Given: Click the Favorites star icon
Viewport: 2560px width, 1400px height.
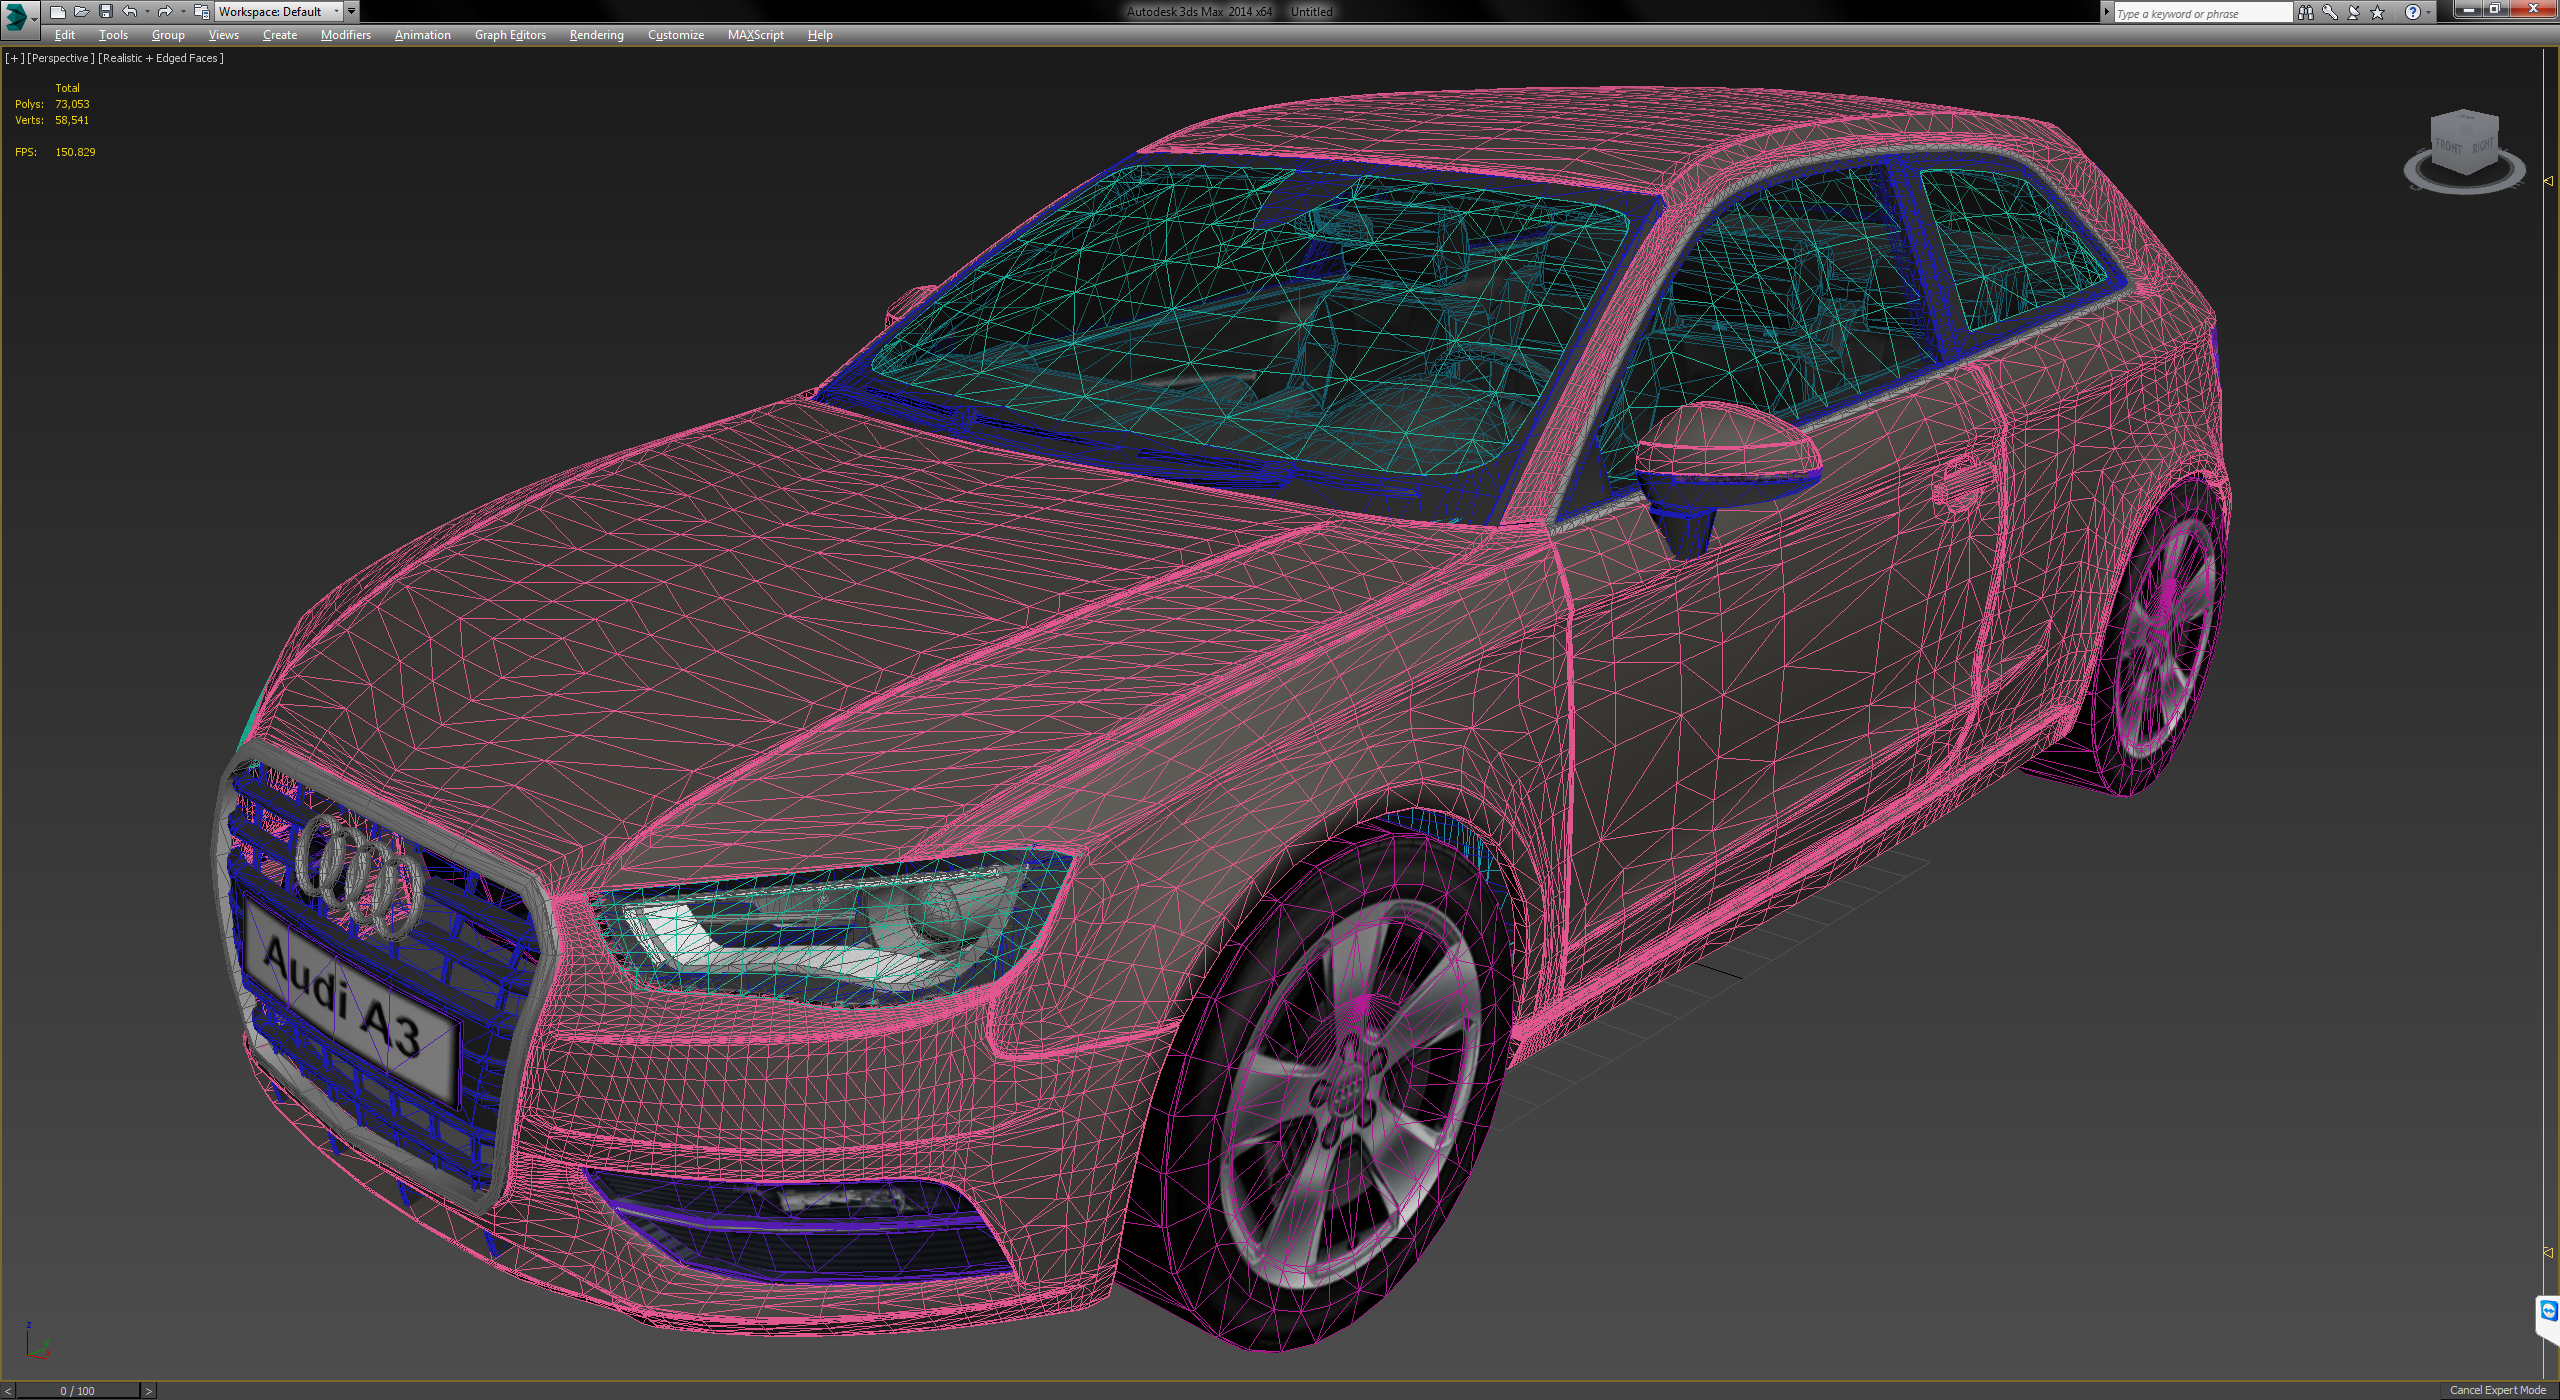Looking at the screenshot, I should pyautogui.click(x=2377, y=13).
